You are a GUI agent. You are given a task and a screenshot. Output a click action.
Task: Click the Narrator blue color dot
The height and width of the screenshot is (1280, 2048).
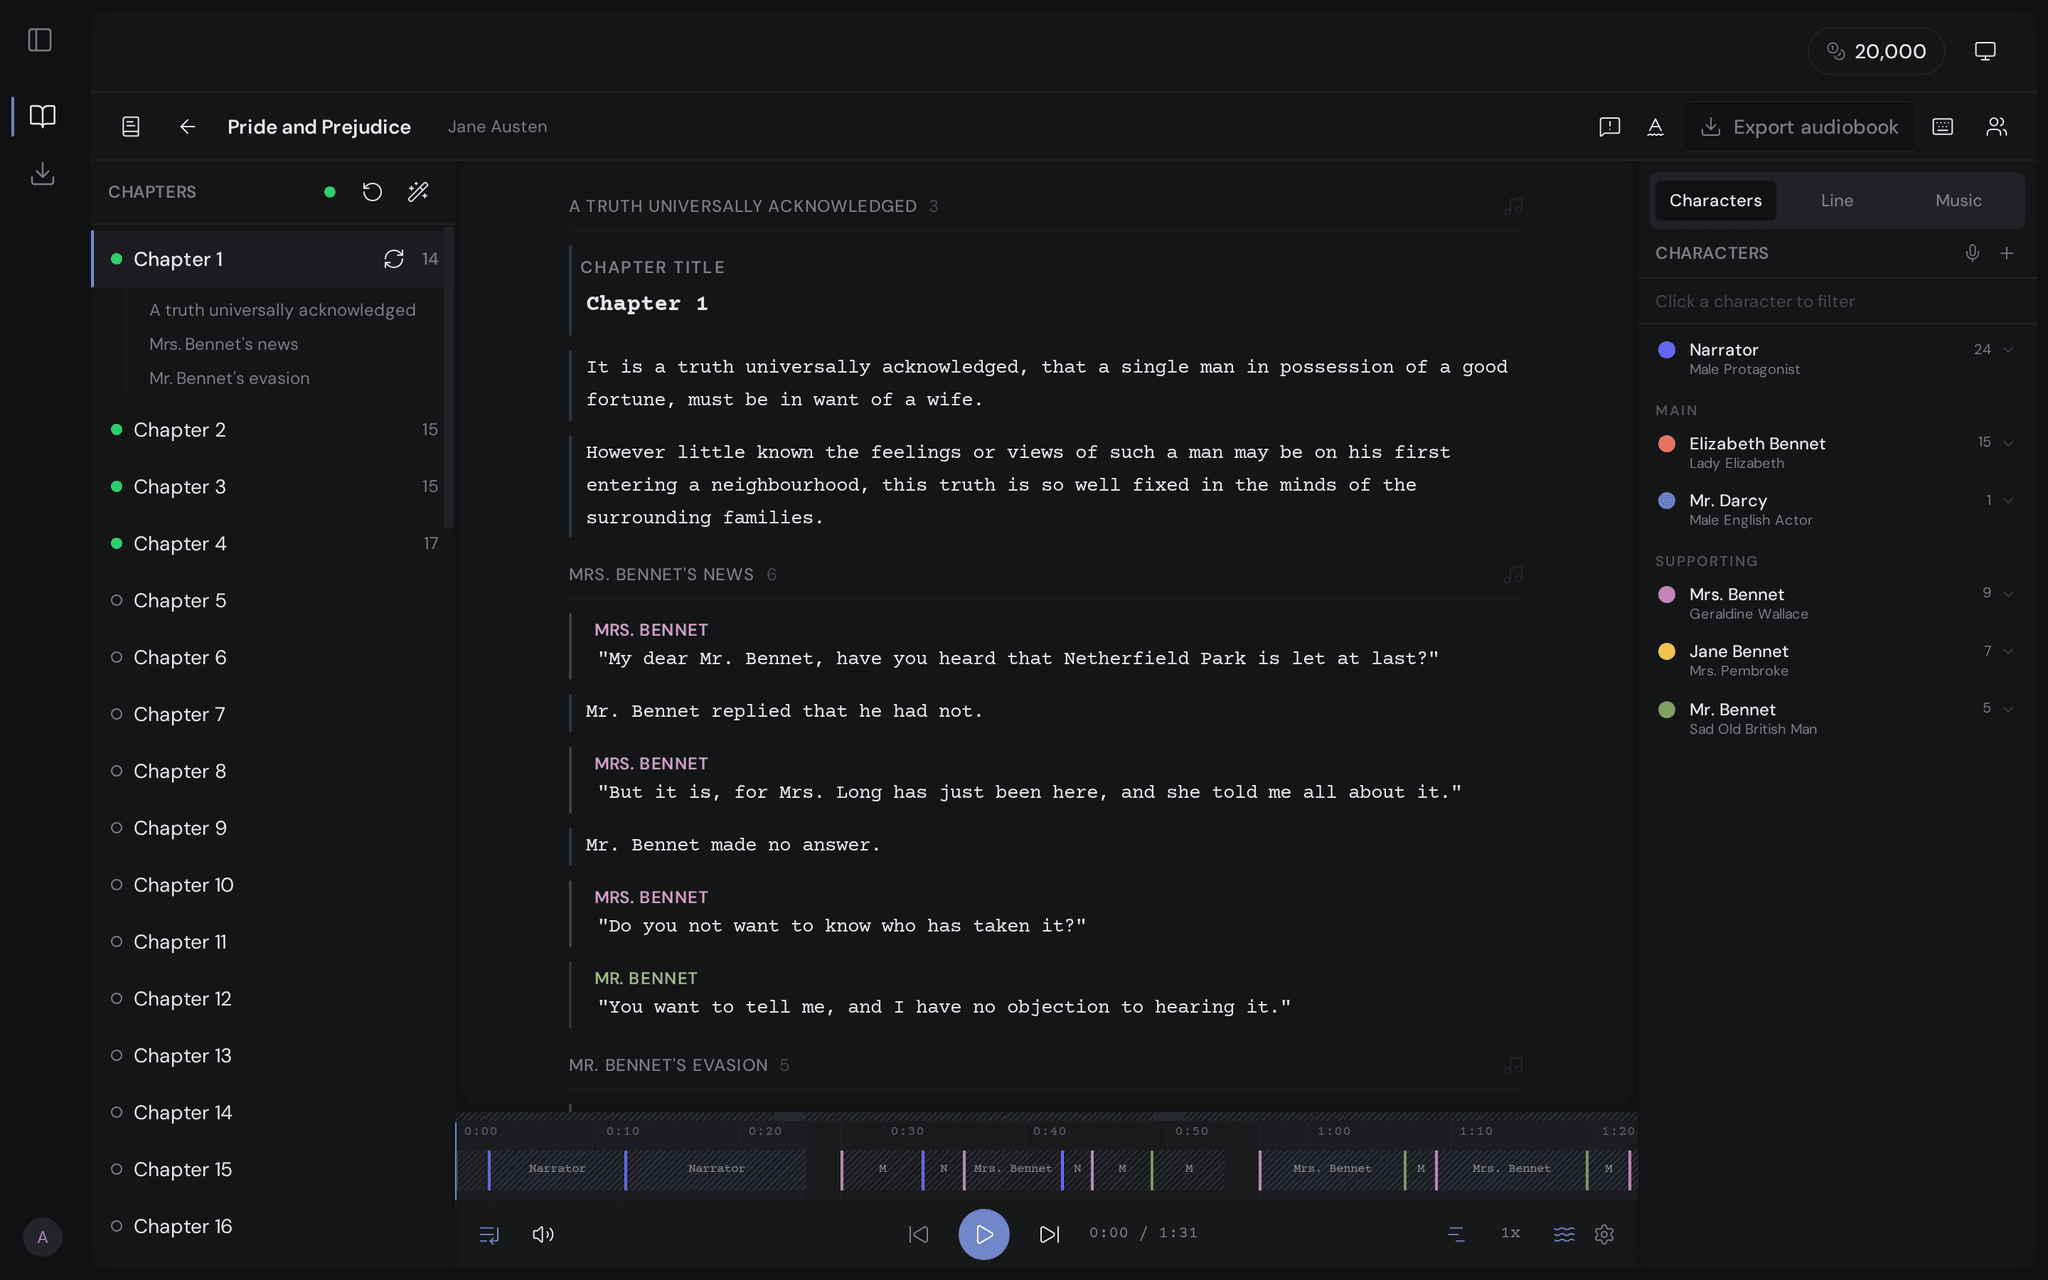[1666, 350]
